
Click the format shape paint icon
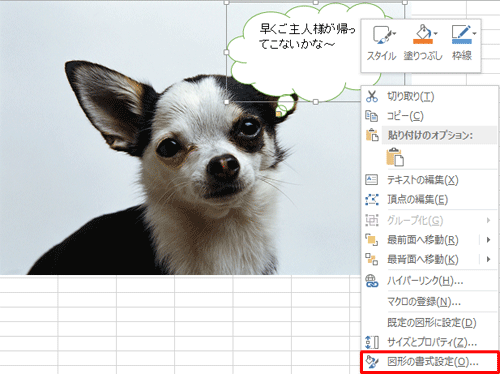[372, 362]
